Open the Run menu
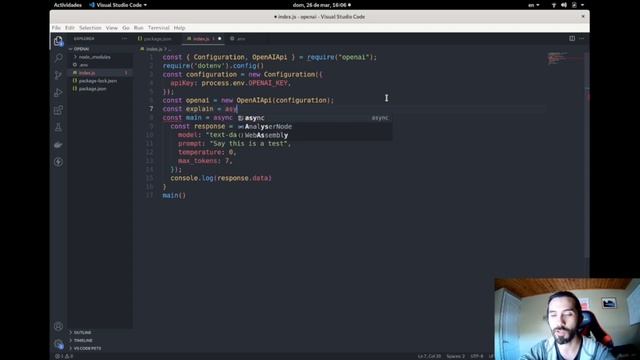This screenshot has height=360, width=640. click(x=138, y=28)
